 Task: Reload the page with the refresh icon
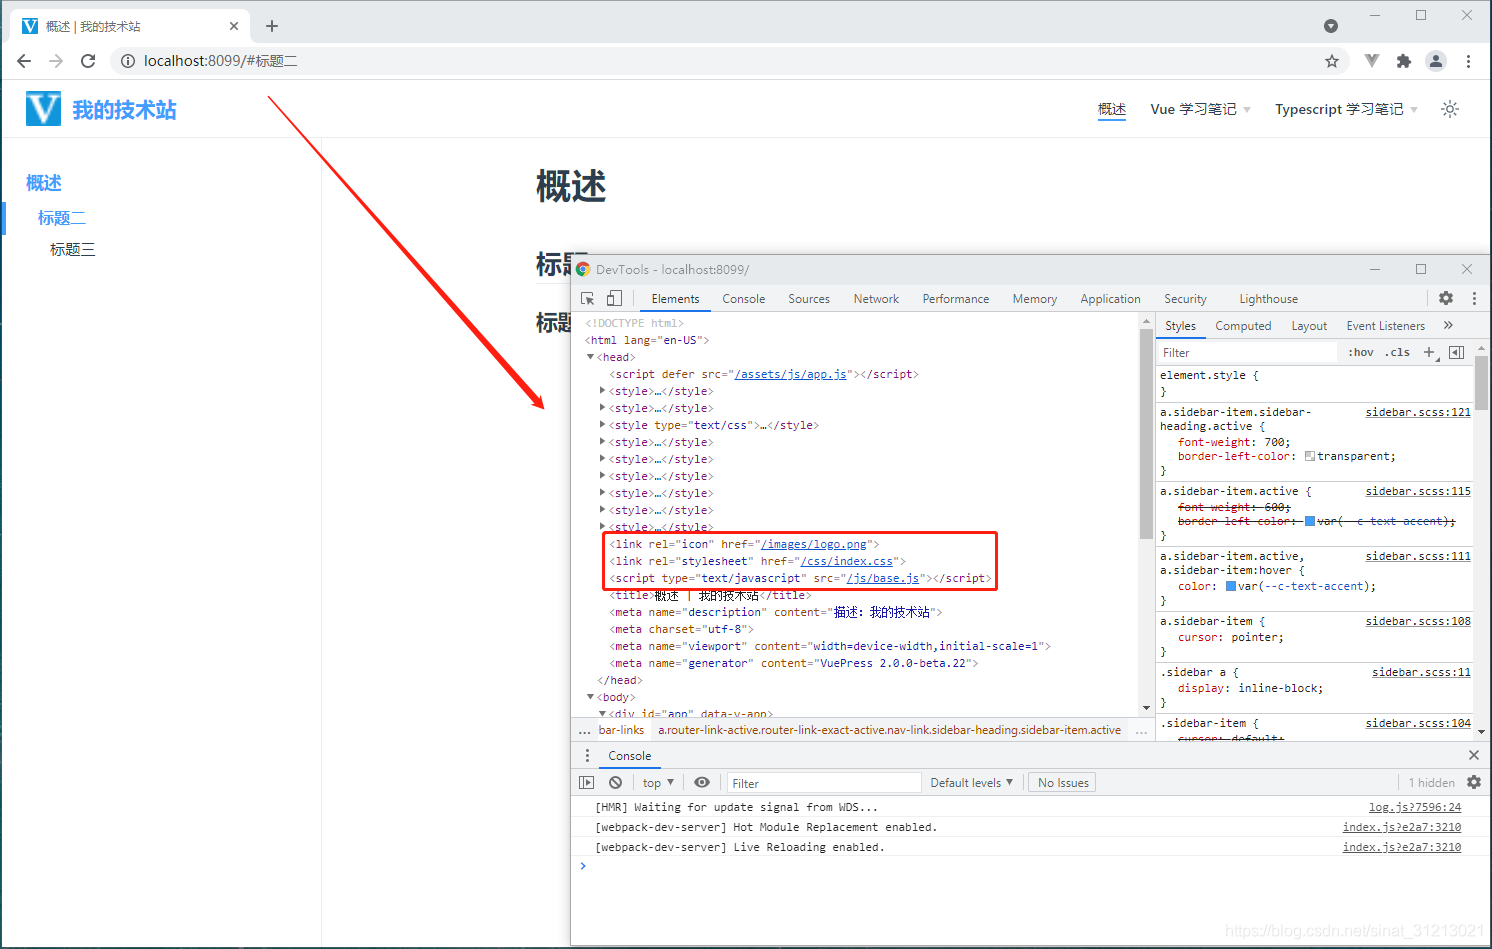(88, 60)
